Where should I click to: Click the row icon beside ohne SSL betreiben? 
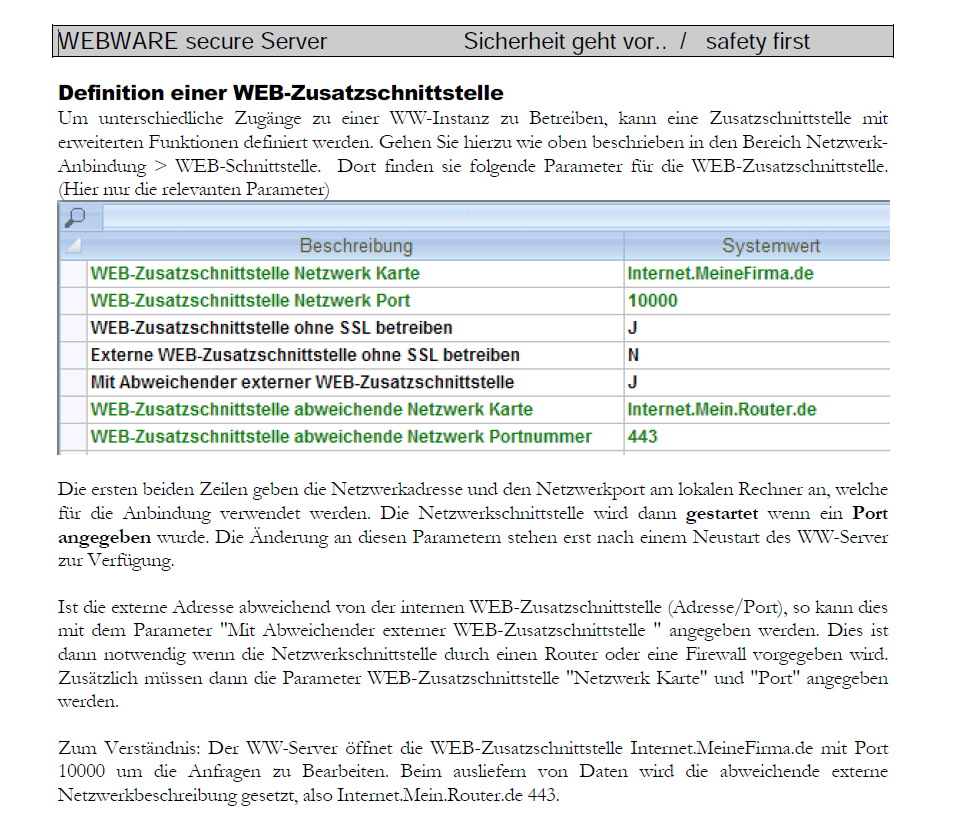click(x=73, y=326)
